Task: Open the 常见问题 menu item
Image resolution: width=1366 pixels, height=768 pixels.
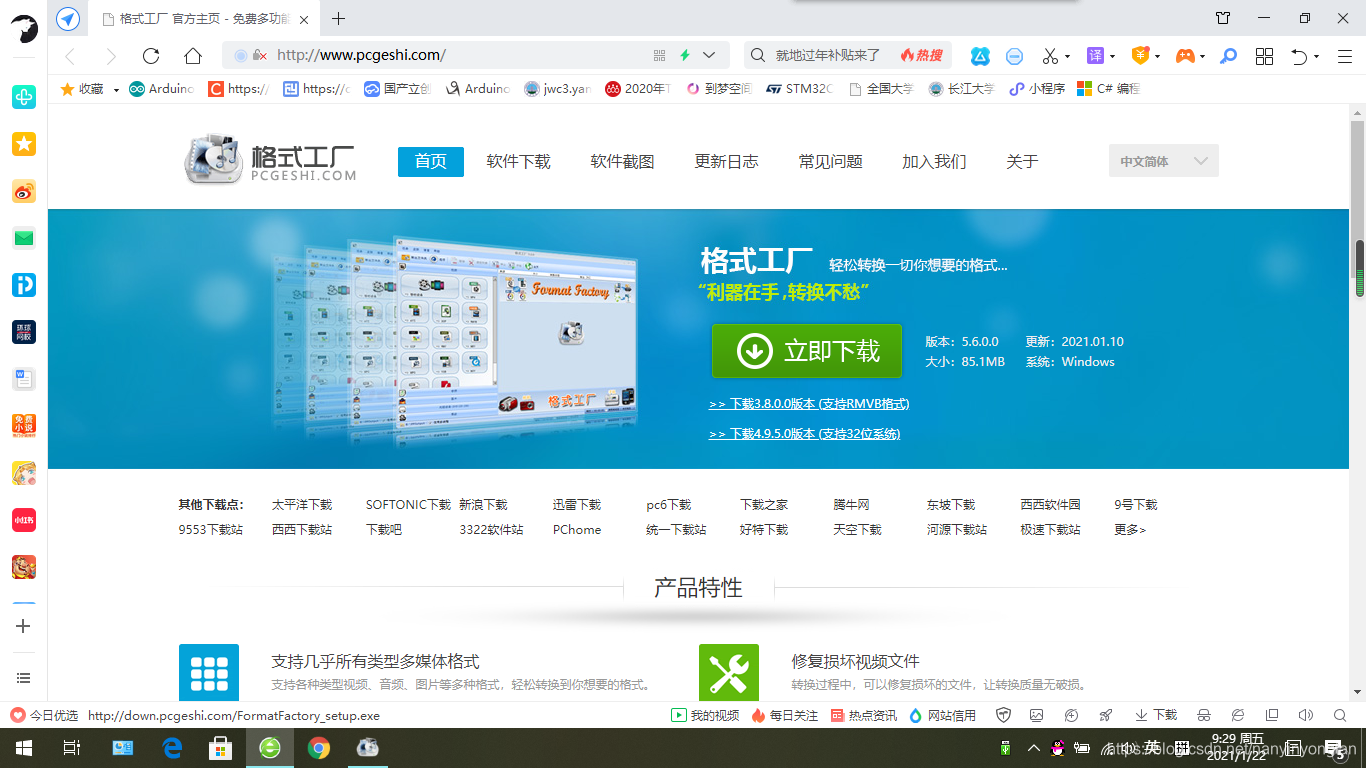Action: pyautogui.click(x=830, y=161)
